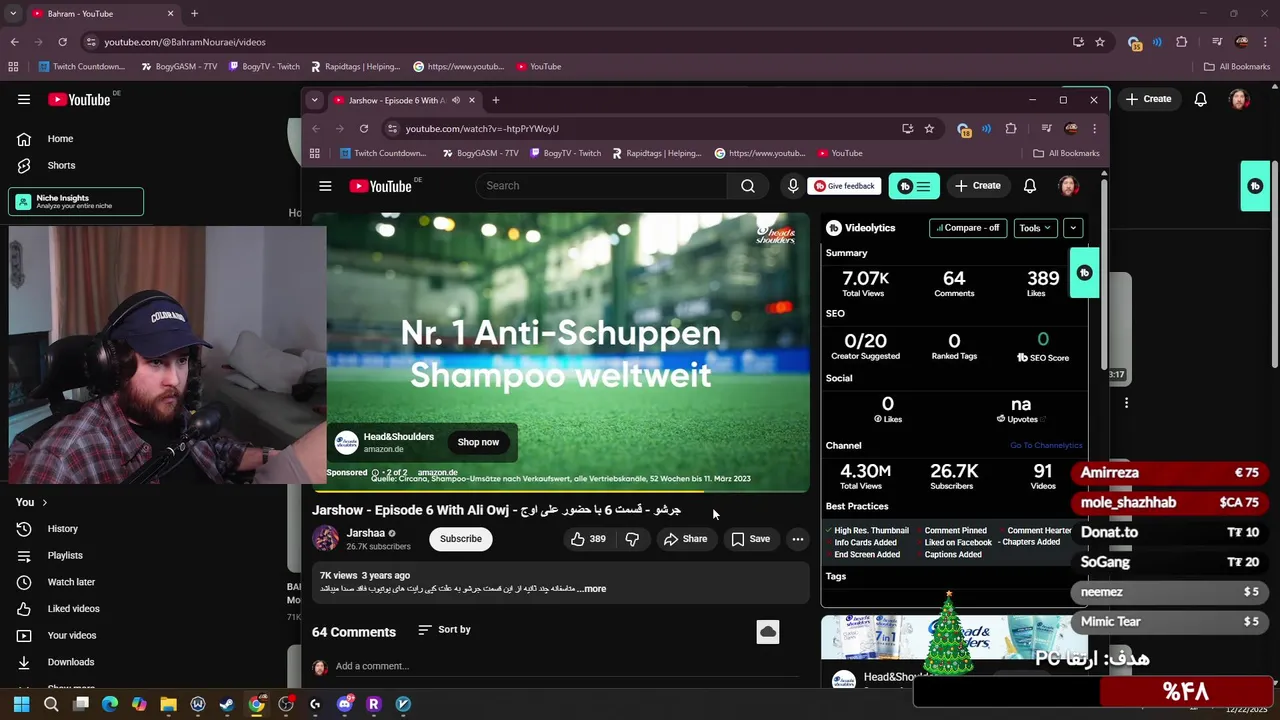
Task: Open OBS Studio from the taskbar
Action: coord(286,704)
